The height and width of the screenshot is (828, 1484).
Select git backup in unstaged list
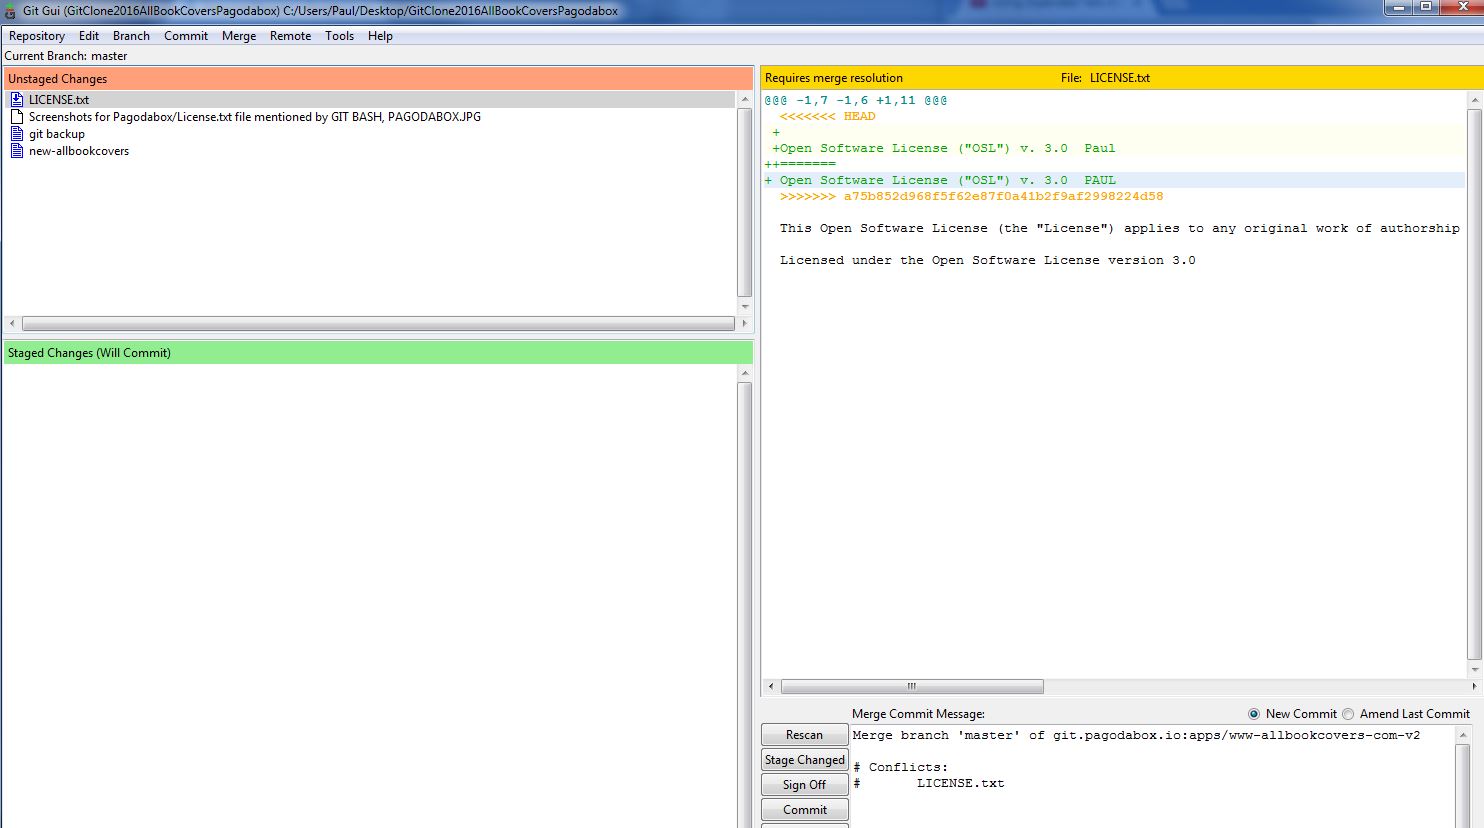pyautogui.click(x=57, y=134)
